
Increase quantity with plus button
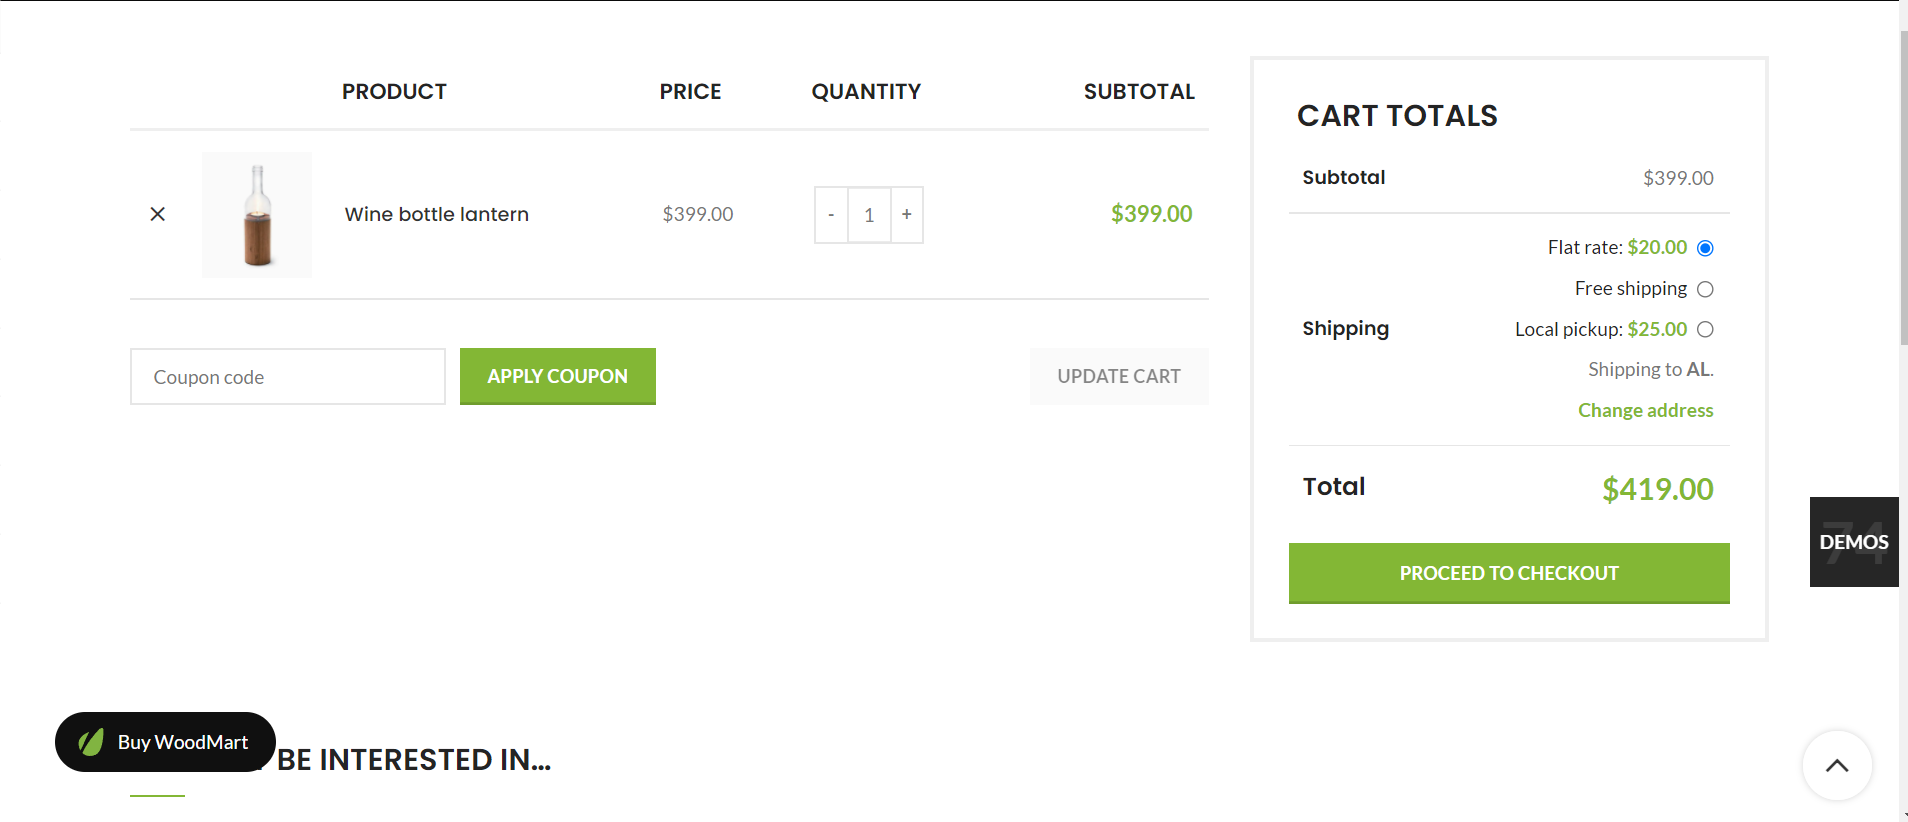[907, 215]
